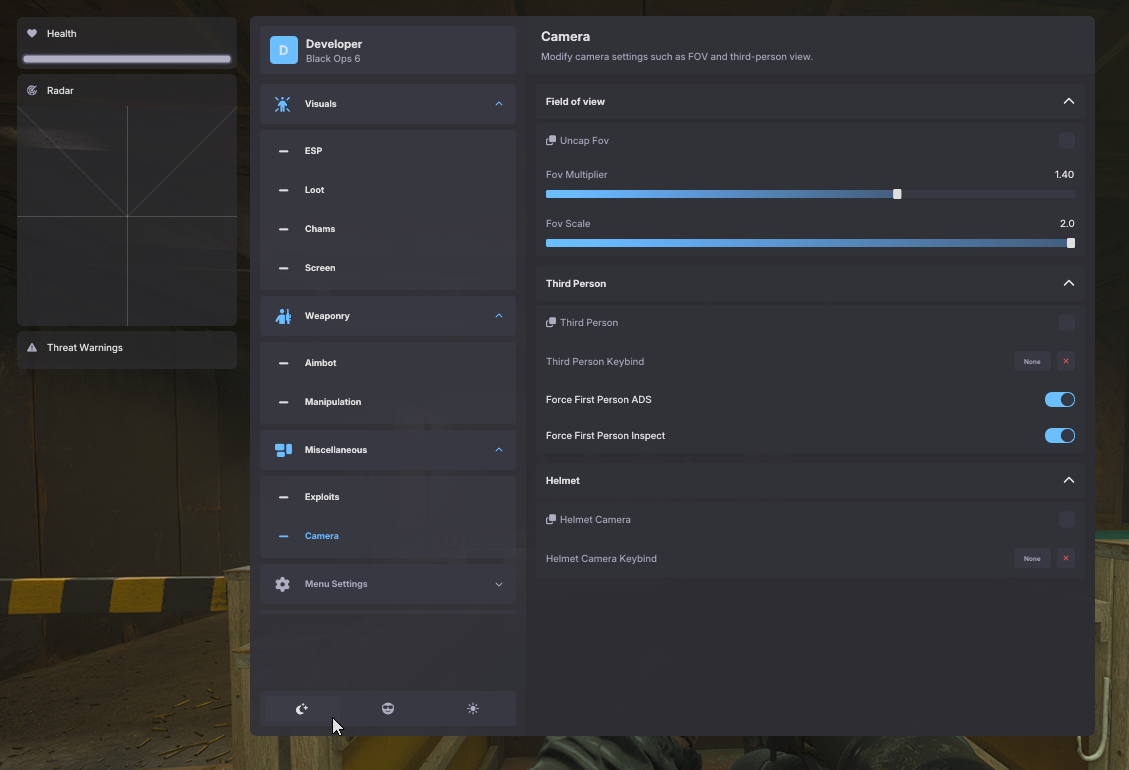The height and width of the screenshot is (770, 1129).
Task: Enable the Uncap Fov checkbox
Action: click(x=1067, y=141)
